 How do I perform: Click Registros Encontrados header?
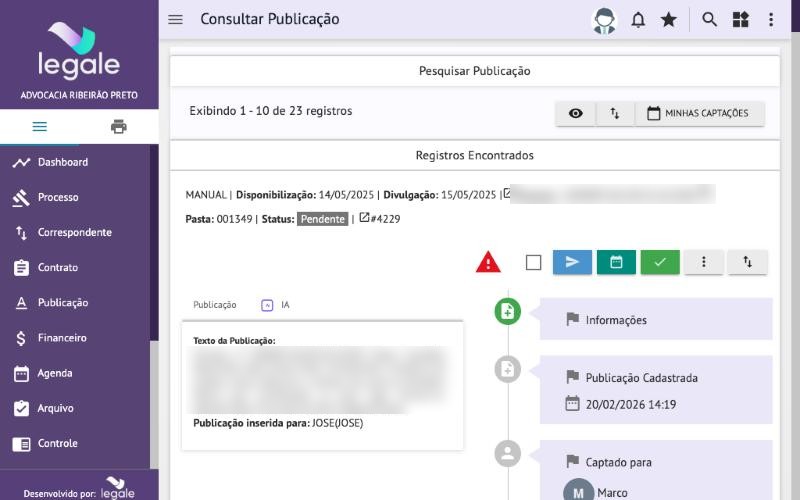[x=474, y=155]
